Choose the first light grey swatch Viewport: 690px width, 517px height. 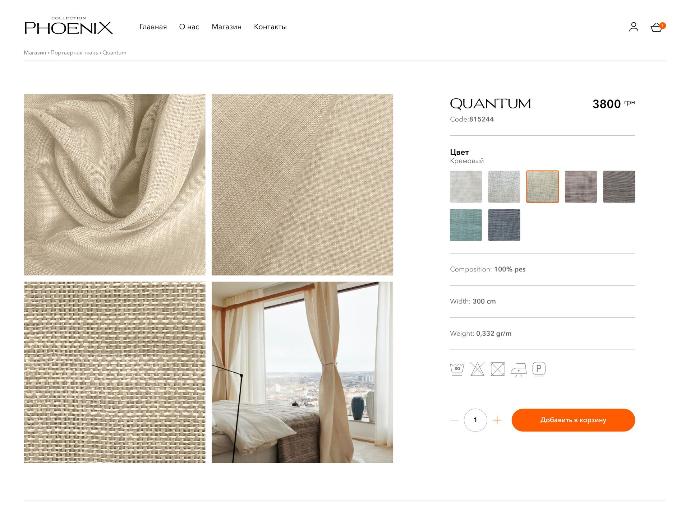[466, 187]
